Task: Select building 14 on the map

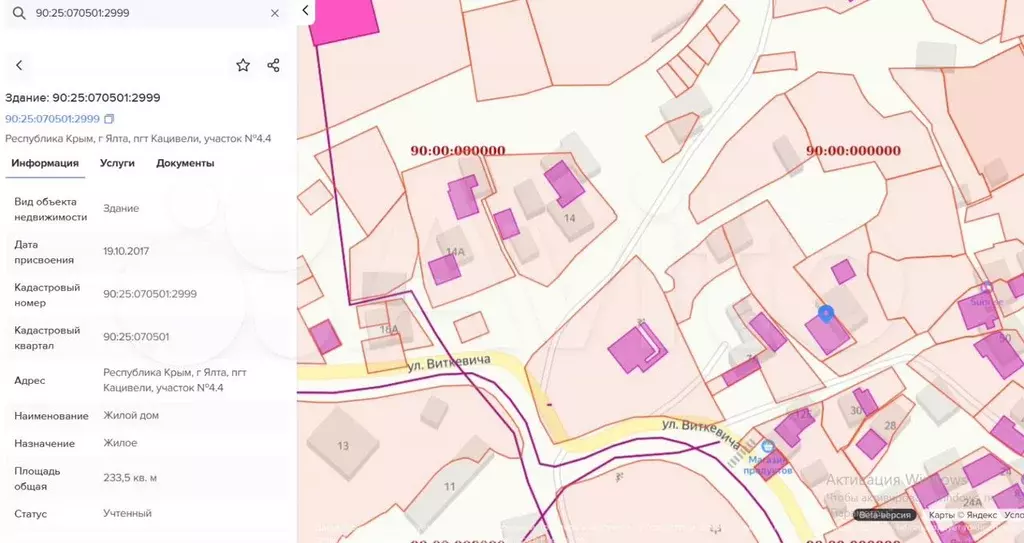Action: 571,218
